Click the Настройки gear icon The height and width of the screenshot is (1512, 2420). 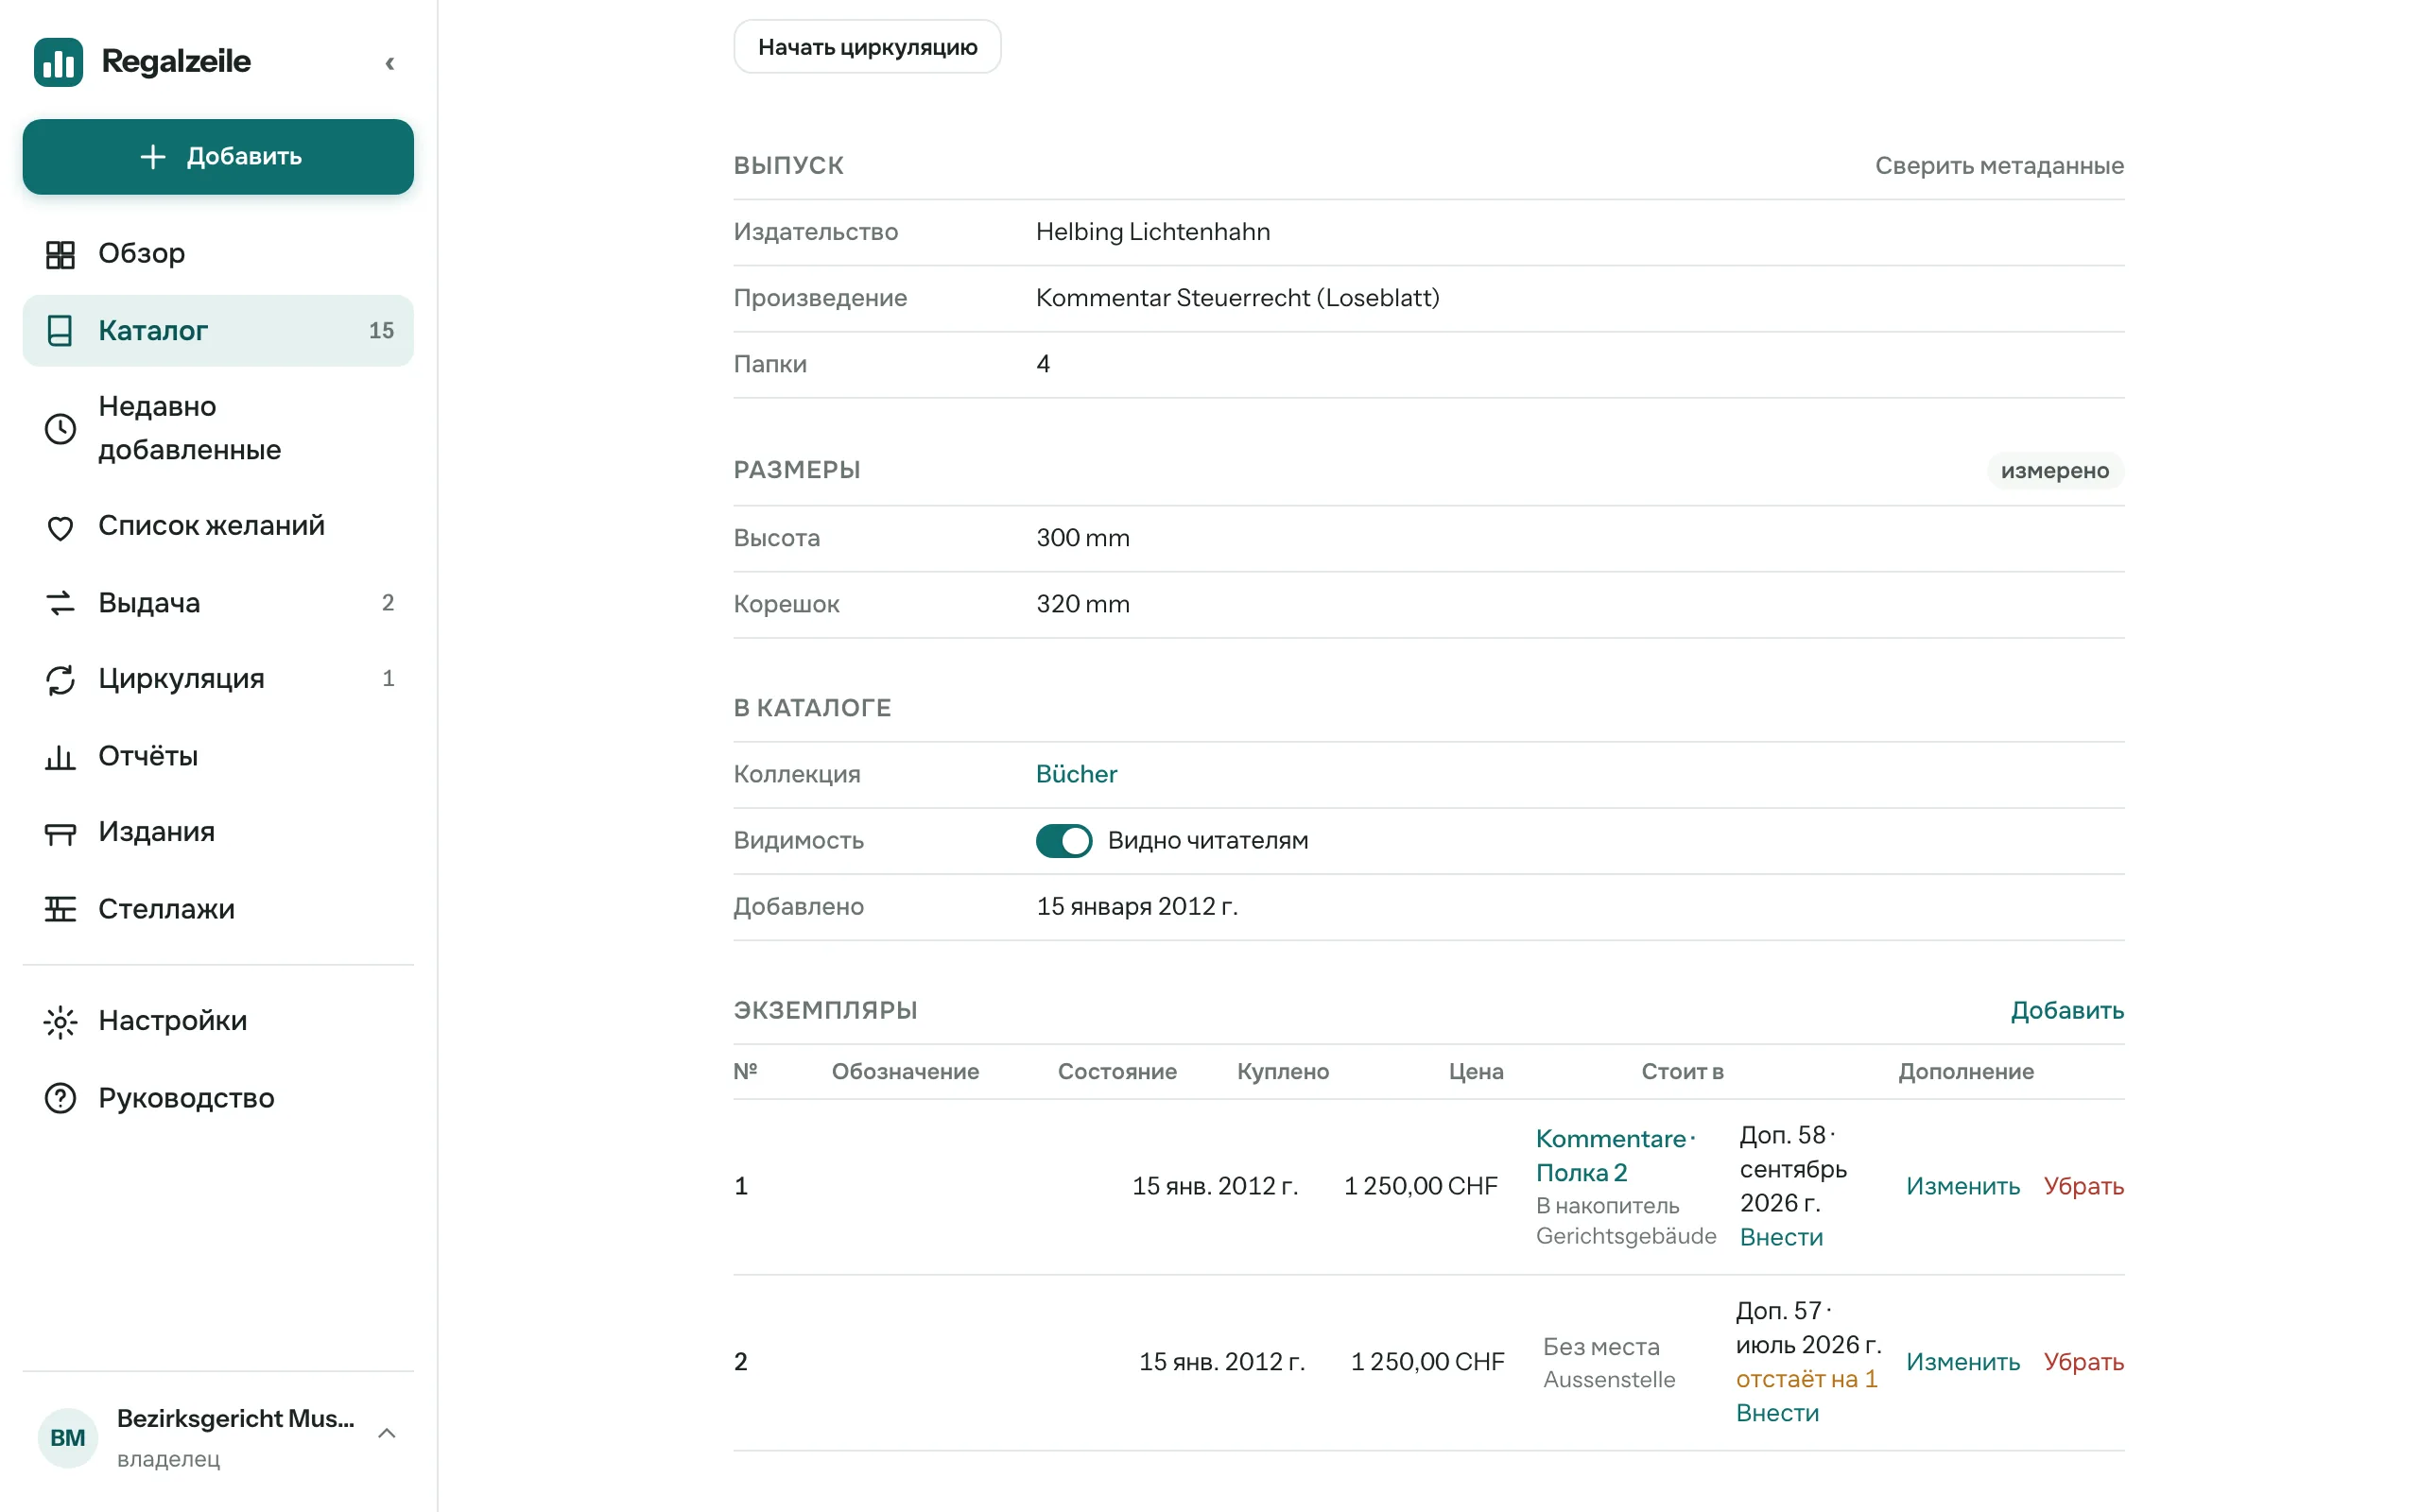pos(60,1021)
